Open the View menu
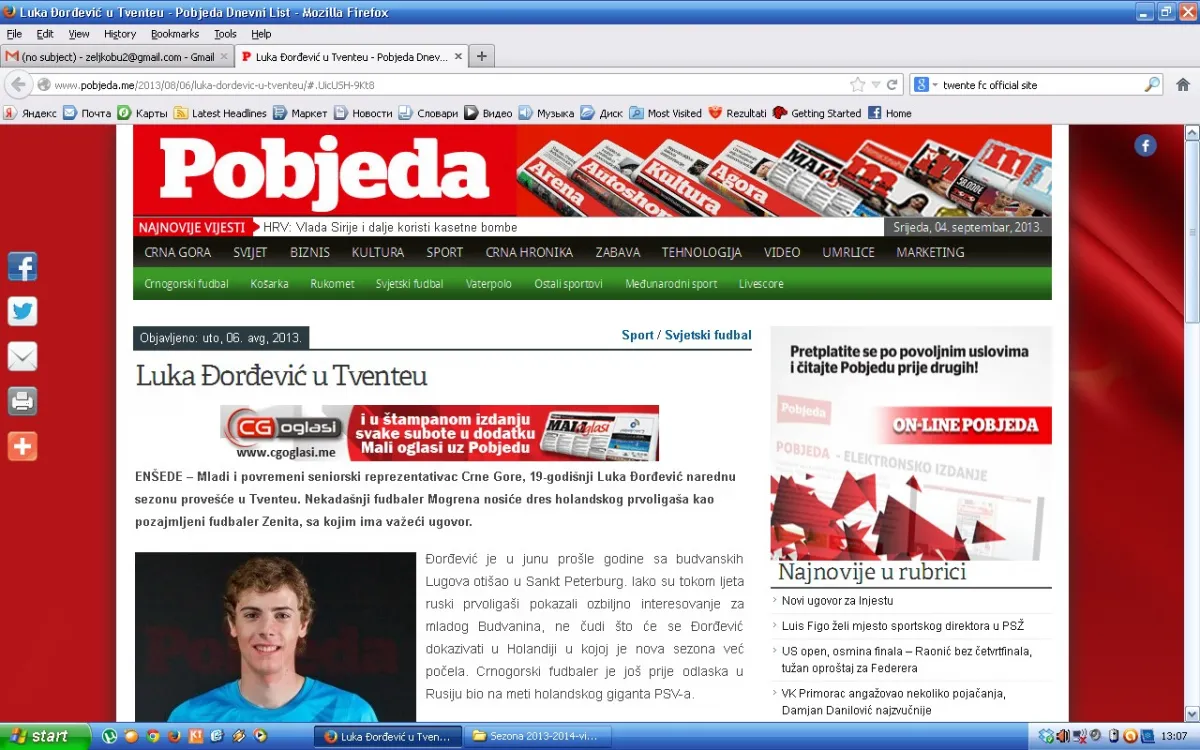Image resolution: width=1200 pixels, height=750 pixels. click(79, 34)
